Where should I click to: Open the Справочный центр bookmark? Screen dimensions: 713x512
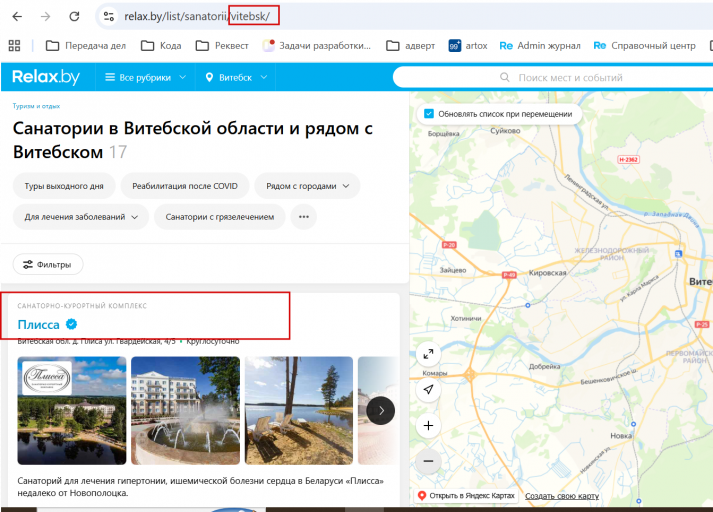click(644, 45)
